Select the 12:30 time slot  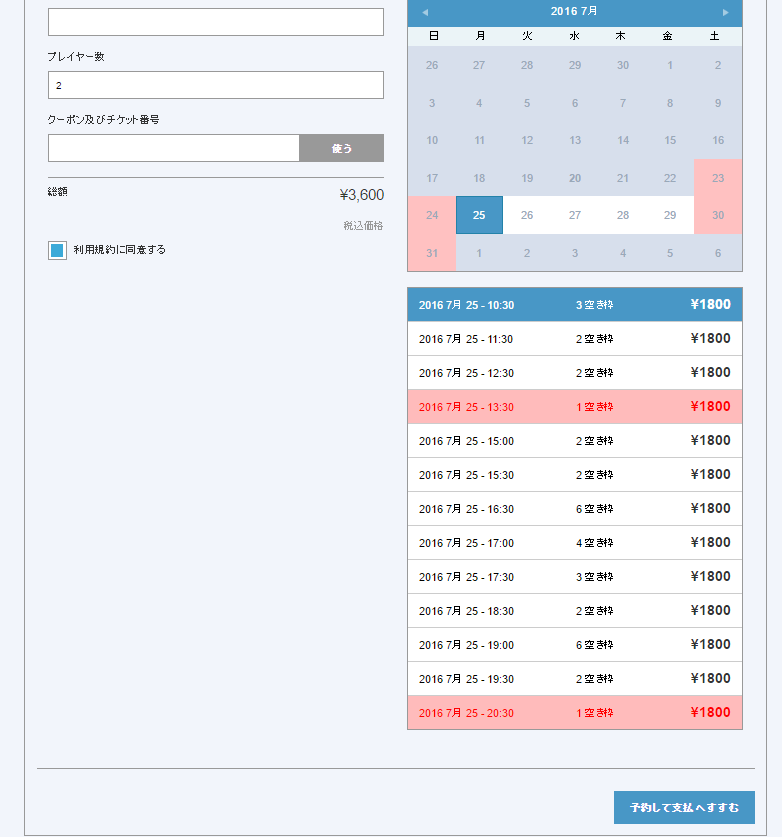(x=575, y=373)
